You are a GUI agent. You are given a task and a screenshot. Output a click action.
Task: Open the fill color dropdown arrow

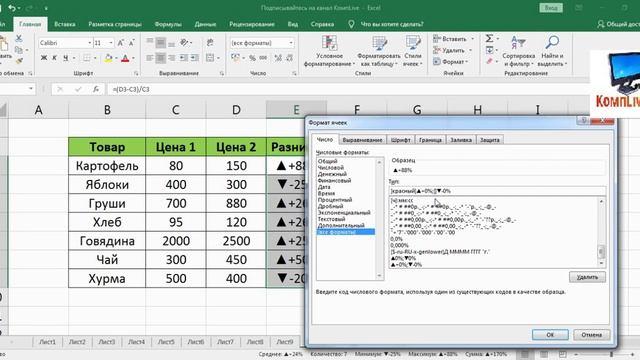click(x=116, y=58)
